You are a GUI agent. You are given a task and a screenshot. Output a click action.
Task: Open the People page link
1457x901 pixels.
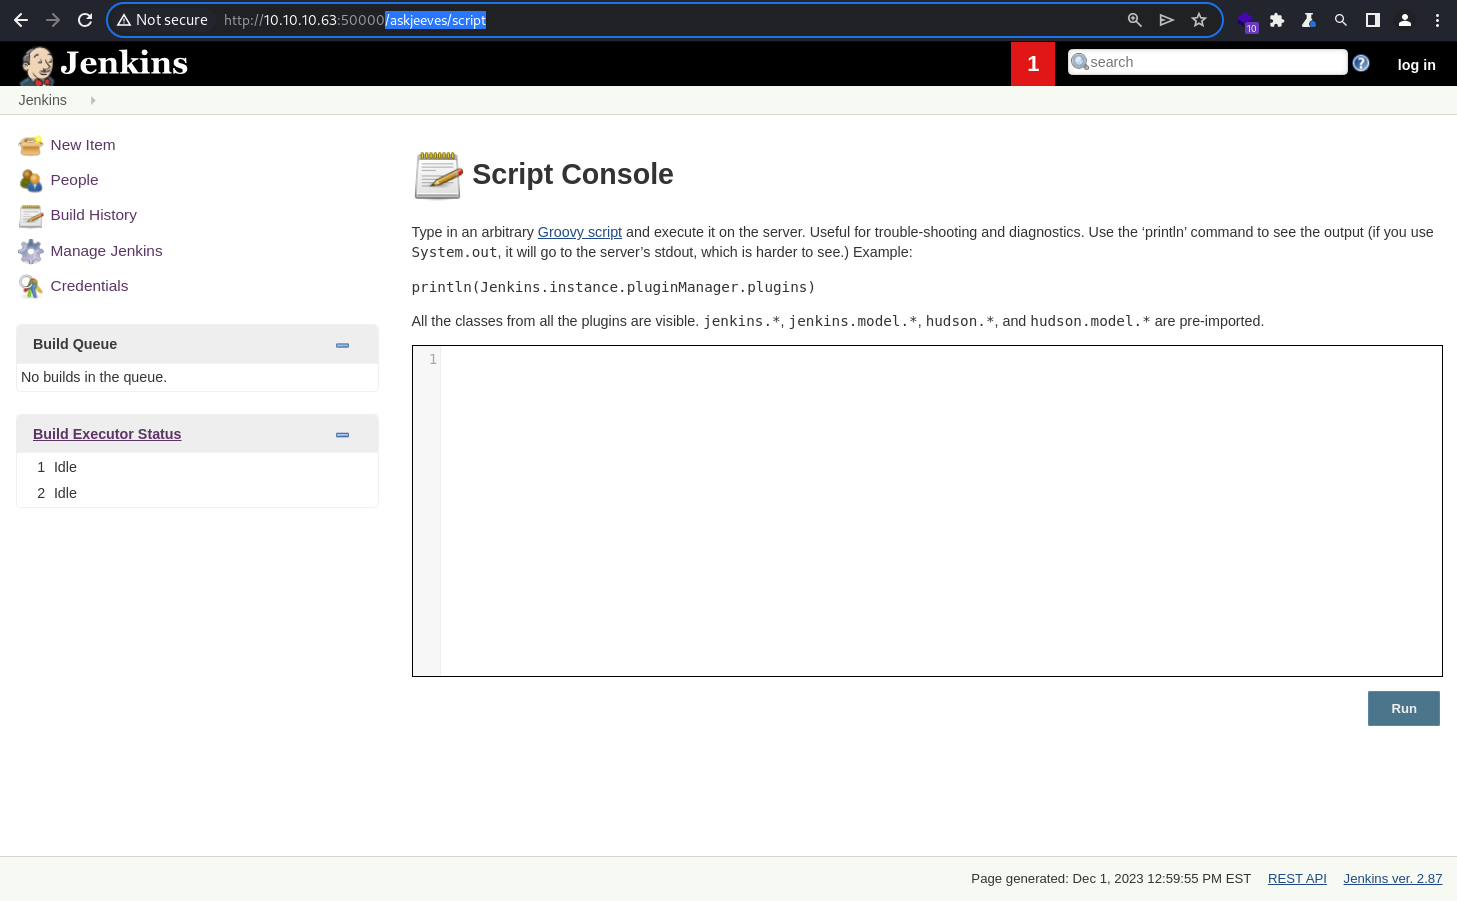[74, 180]
